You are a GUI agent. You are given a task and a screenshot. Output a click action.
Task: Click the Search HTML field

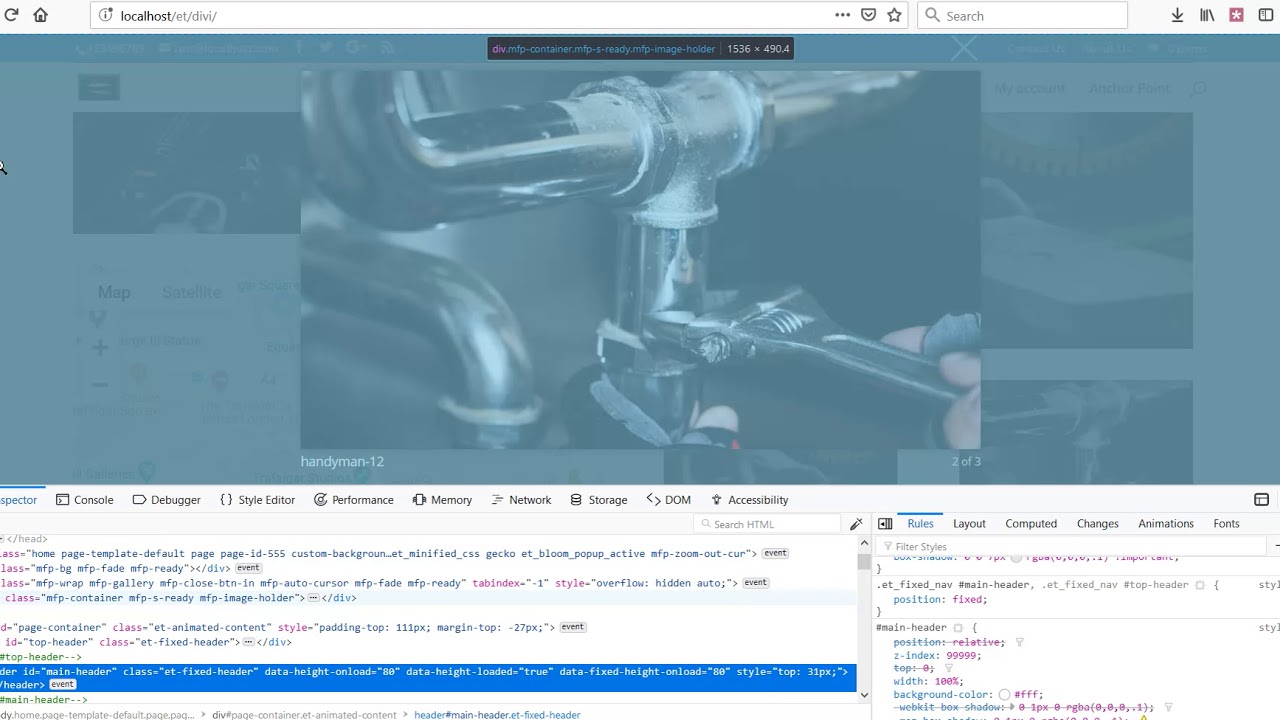(x=768, y=524)
